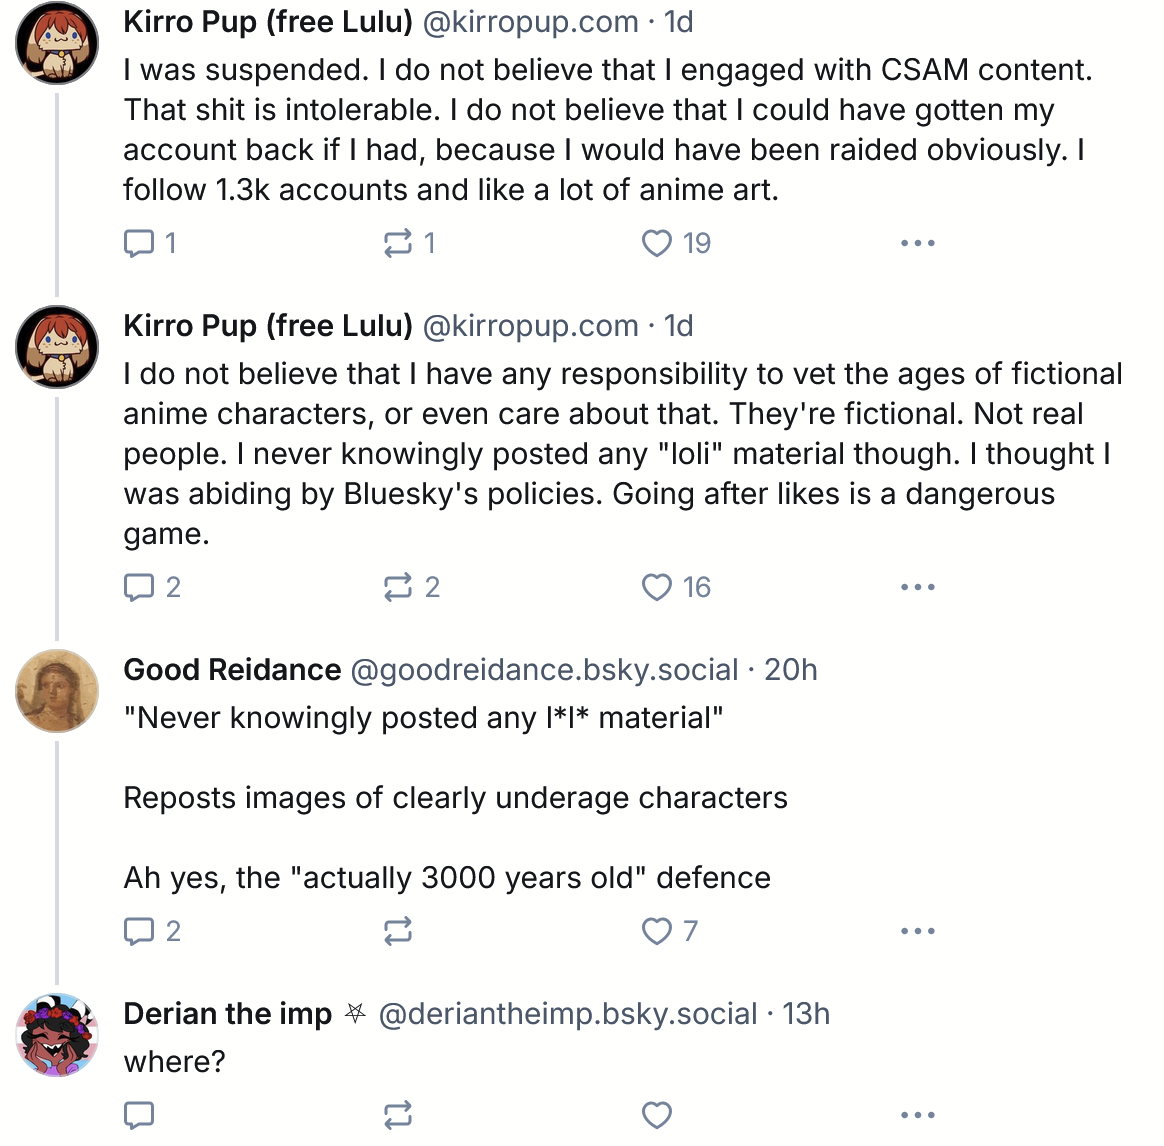Open more options on Derian the imp's post
The height and width of the screenshot is (1146, 1164).
tap(917, 1114)
